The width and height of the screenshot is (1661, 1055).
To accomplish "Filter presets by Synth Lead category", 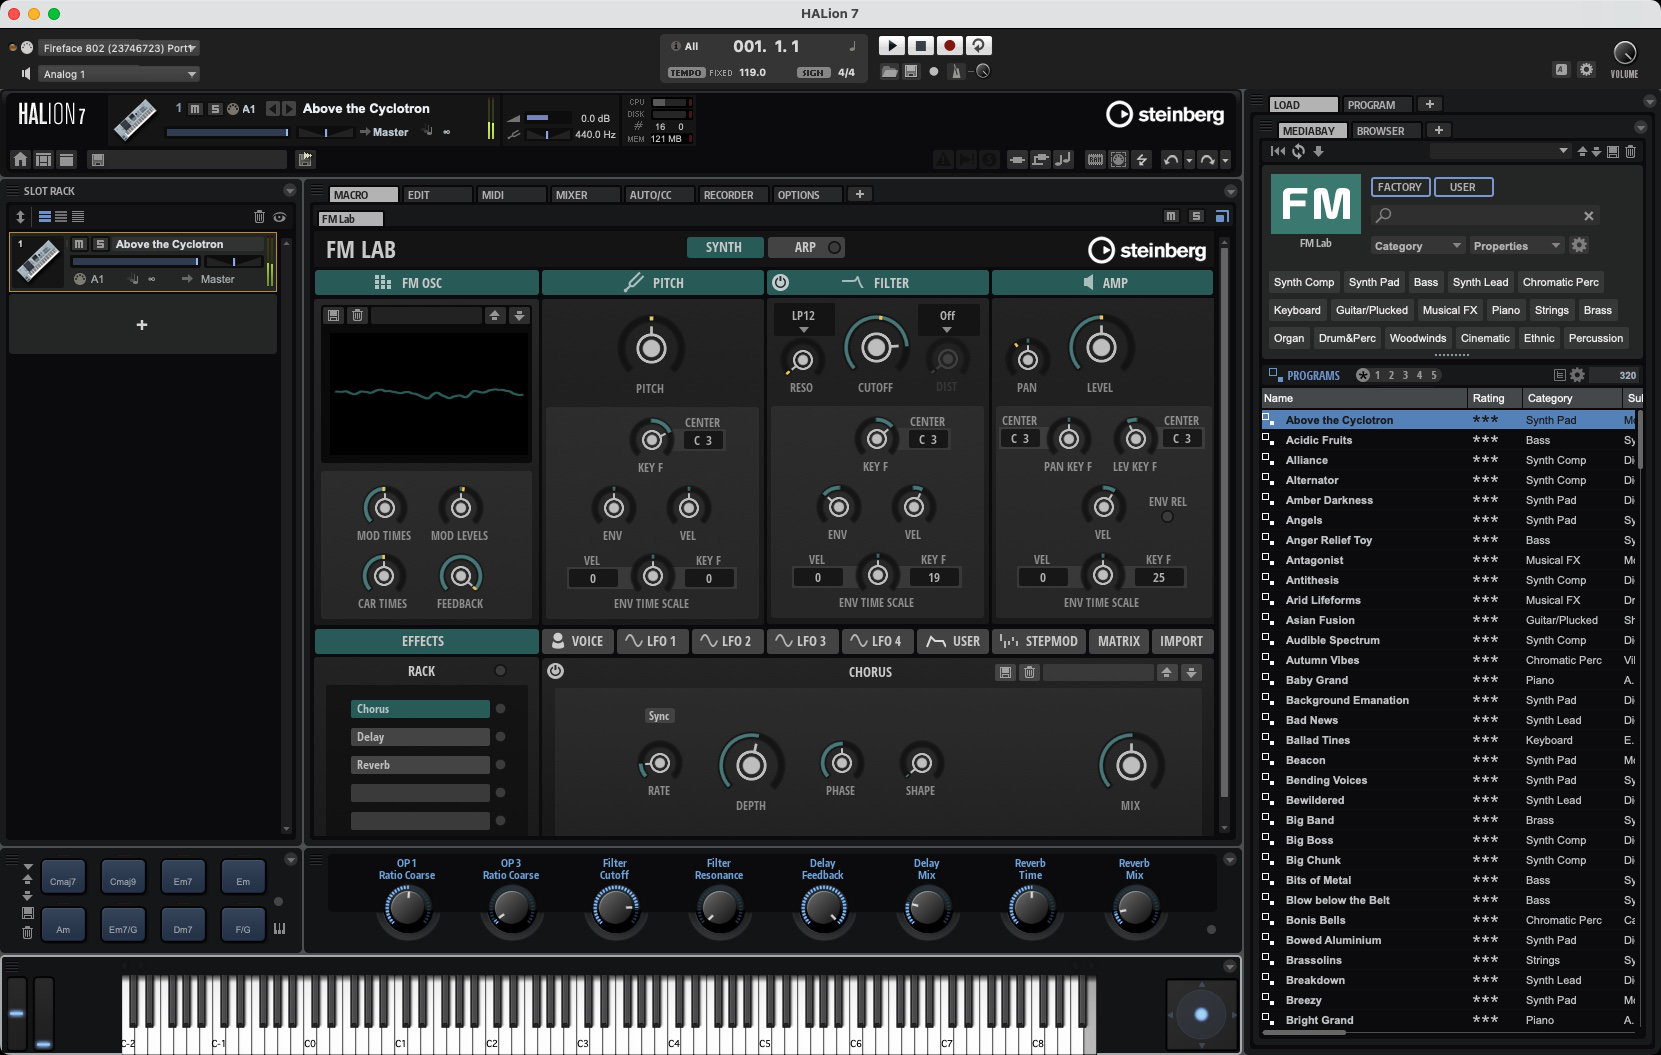I will tap(1480, 283).
